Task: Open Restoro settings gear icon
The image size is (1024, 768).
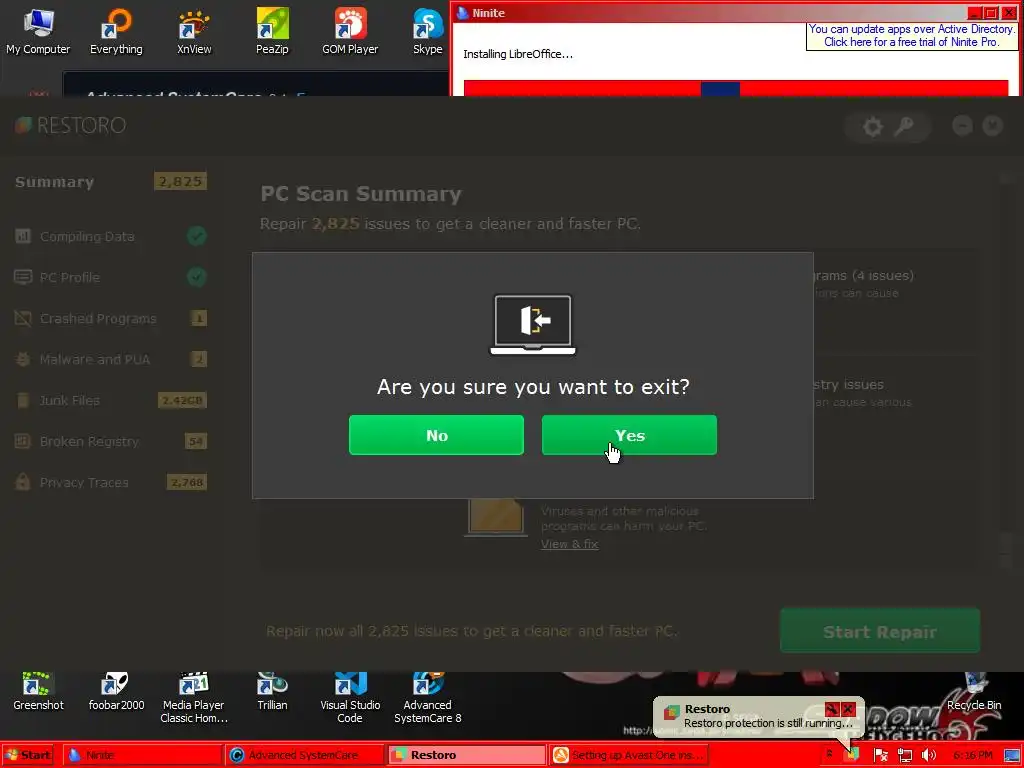Action: tap(872, 126)
